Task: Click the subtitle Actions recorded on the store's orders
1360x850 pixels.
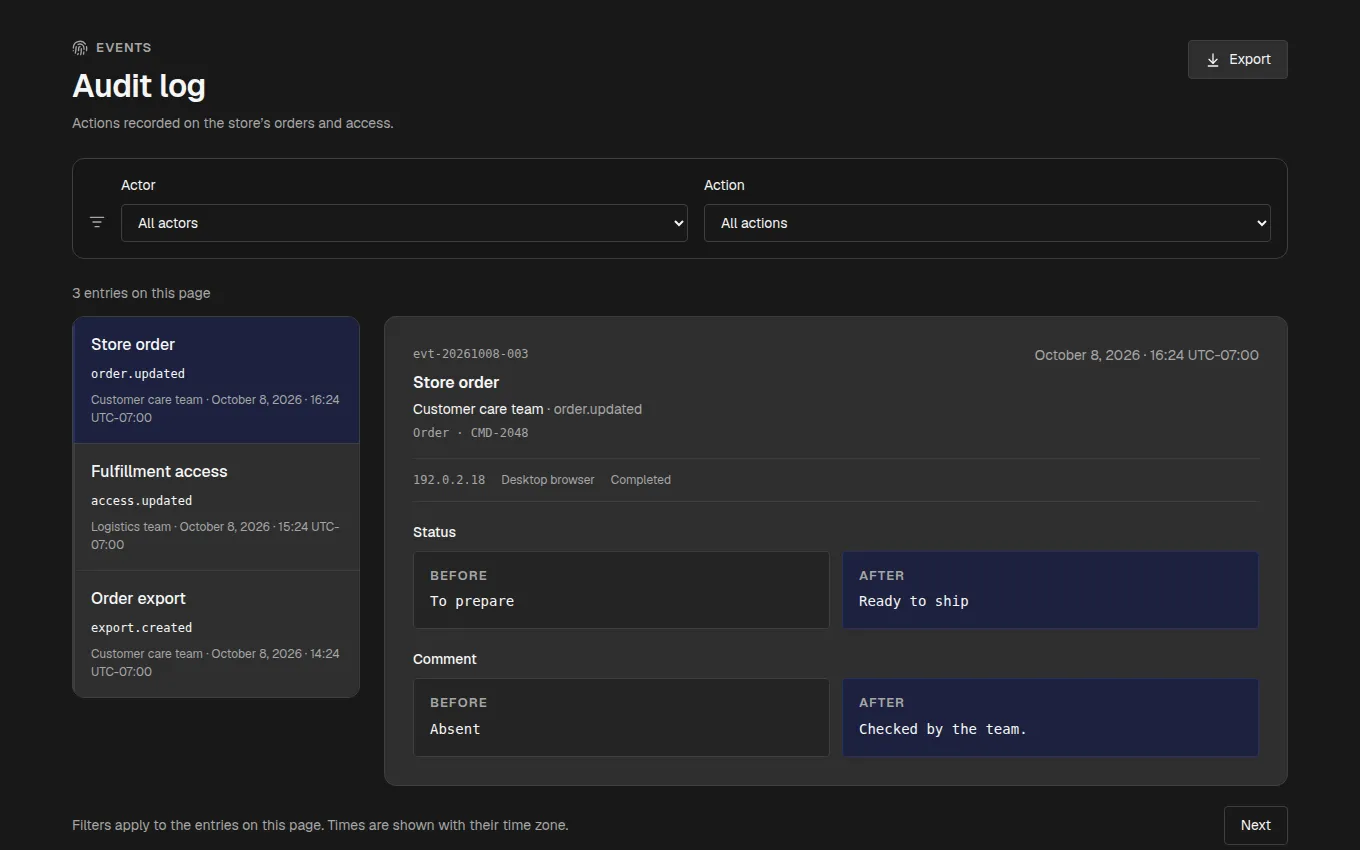Action: (x=233, y=123)
